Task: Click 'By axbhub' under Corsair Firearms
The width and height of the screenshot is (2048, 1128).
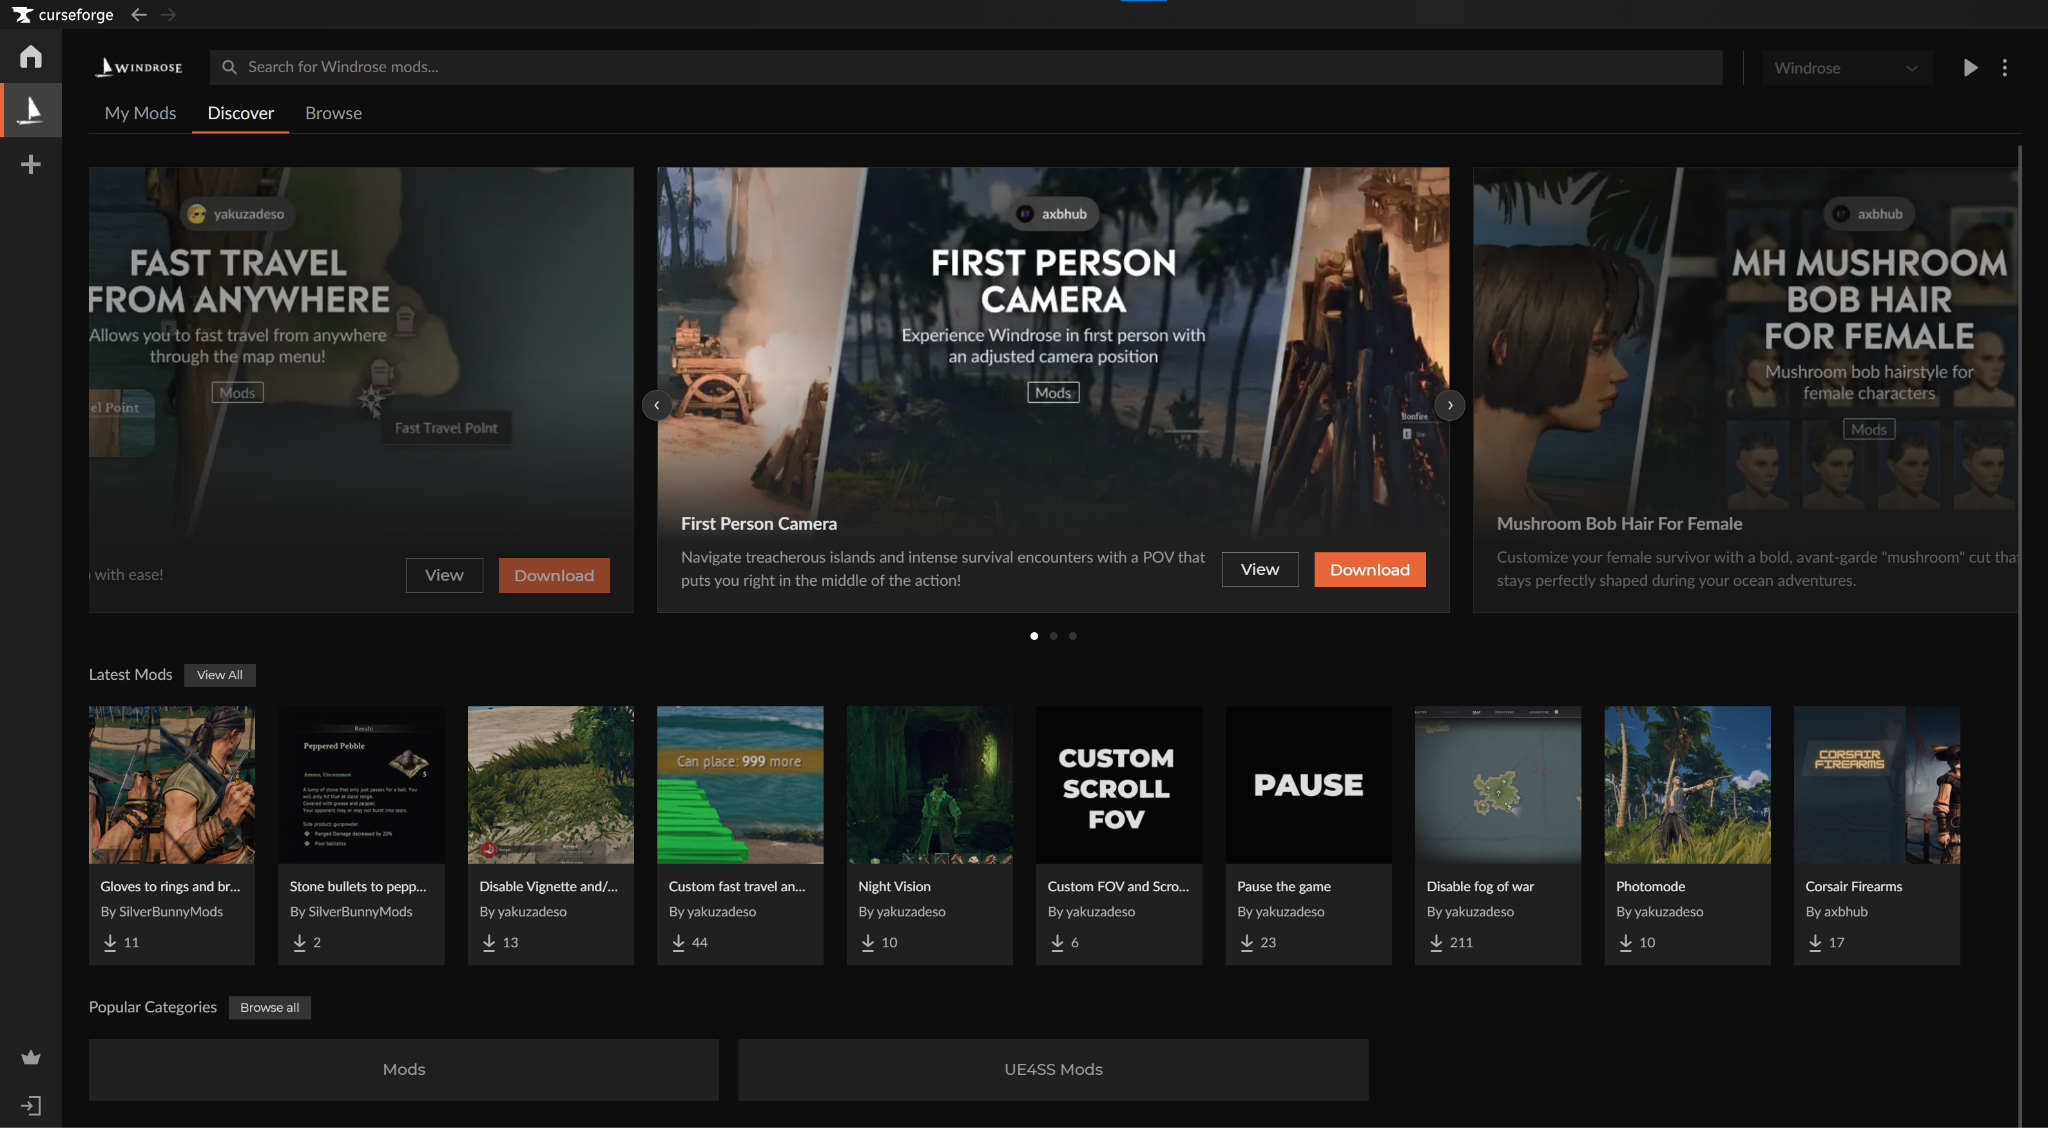Action: [1836, 912]
